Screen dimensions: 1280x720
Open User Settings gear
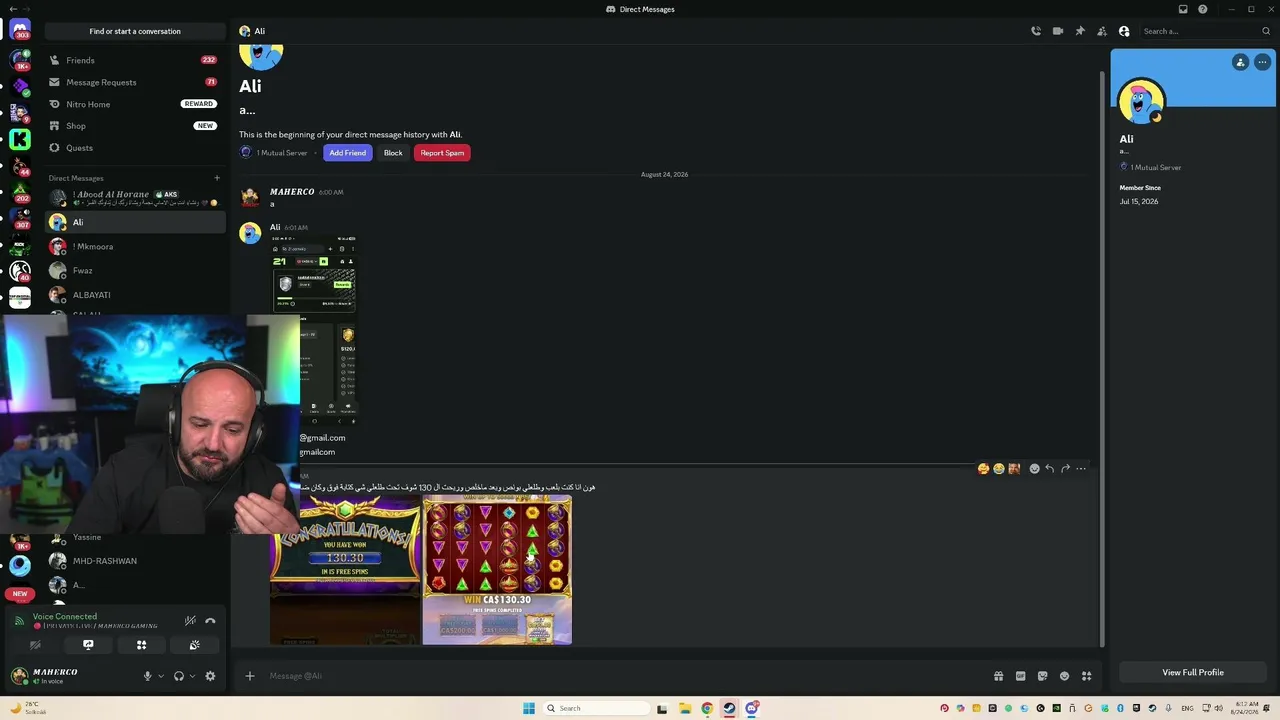pyautogui.click(x=210, y=676)
